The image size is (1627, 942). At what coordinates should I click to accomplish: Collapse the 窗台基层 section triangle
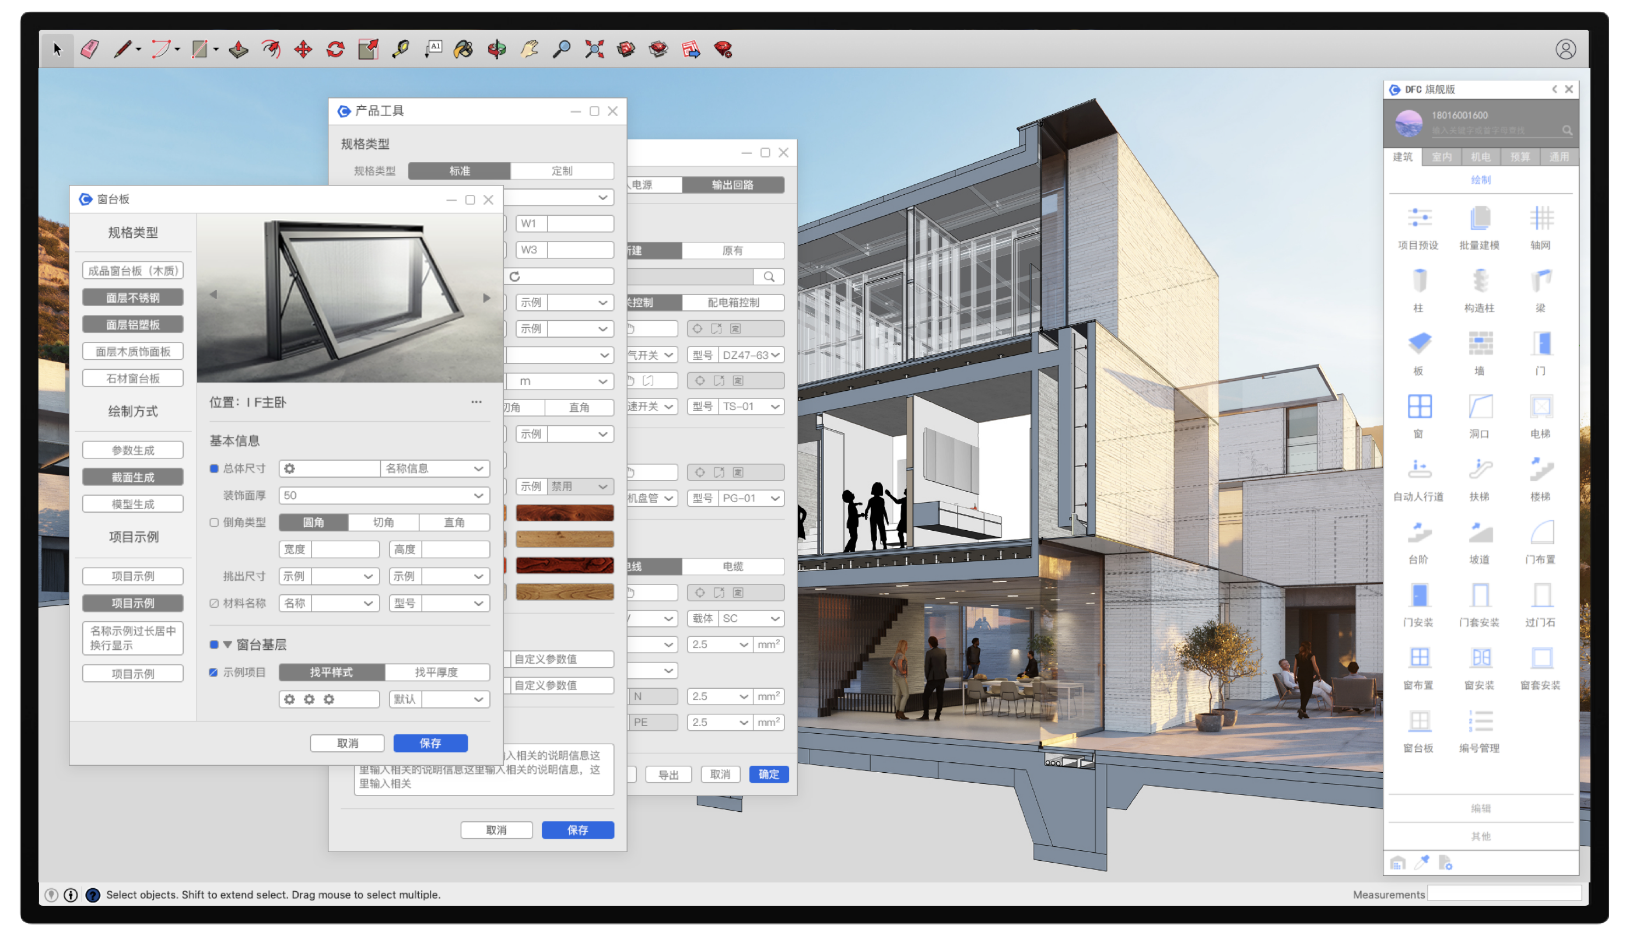pos(227,645)
